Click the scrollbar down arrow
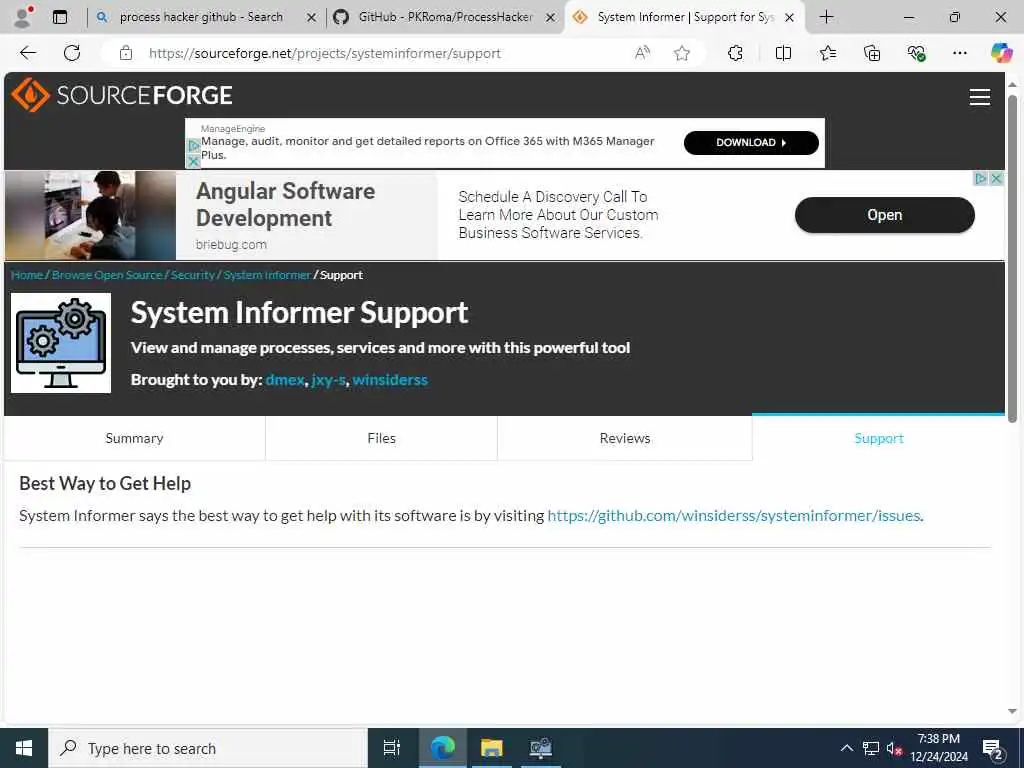1024x768 pixels. coord(1012,711)
